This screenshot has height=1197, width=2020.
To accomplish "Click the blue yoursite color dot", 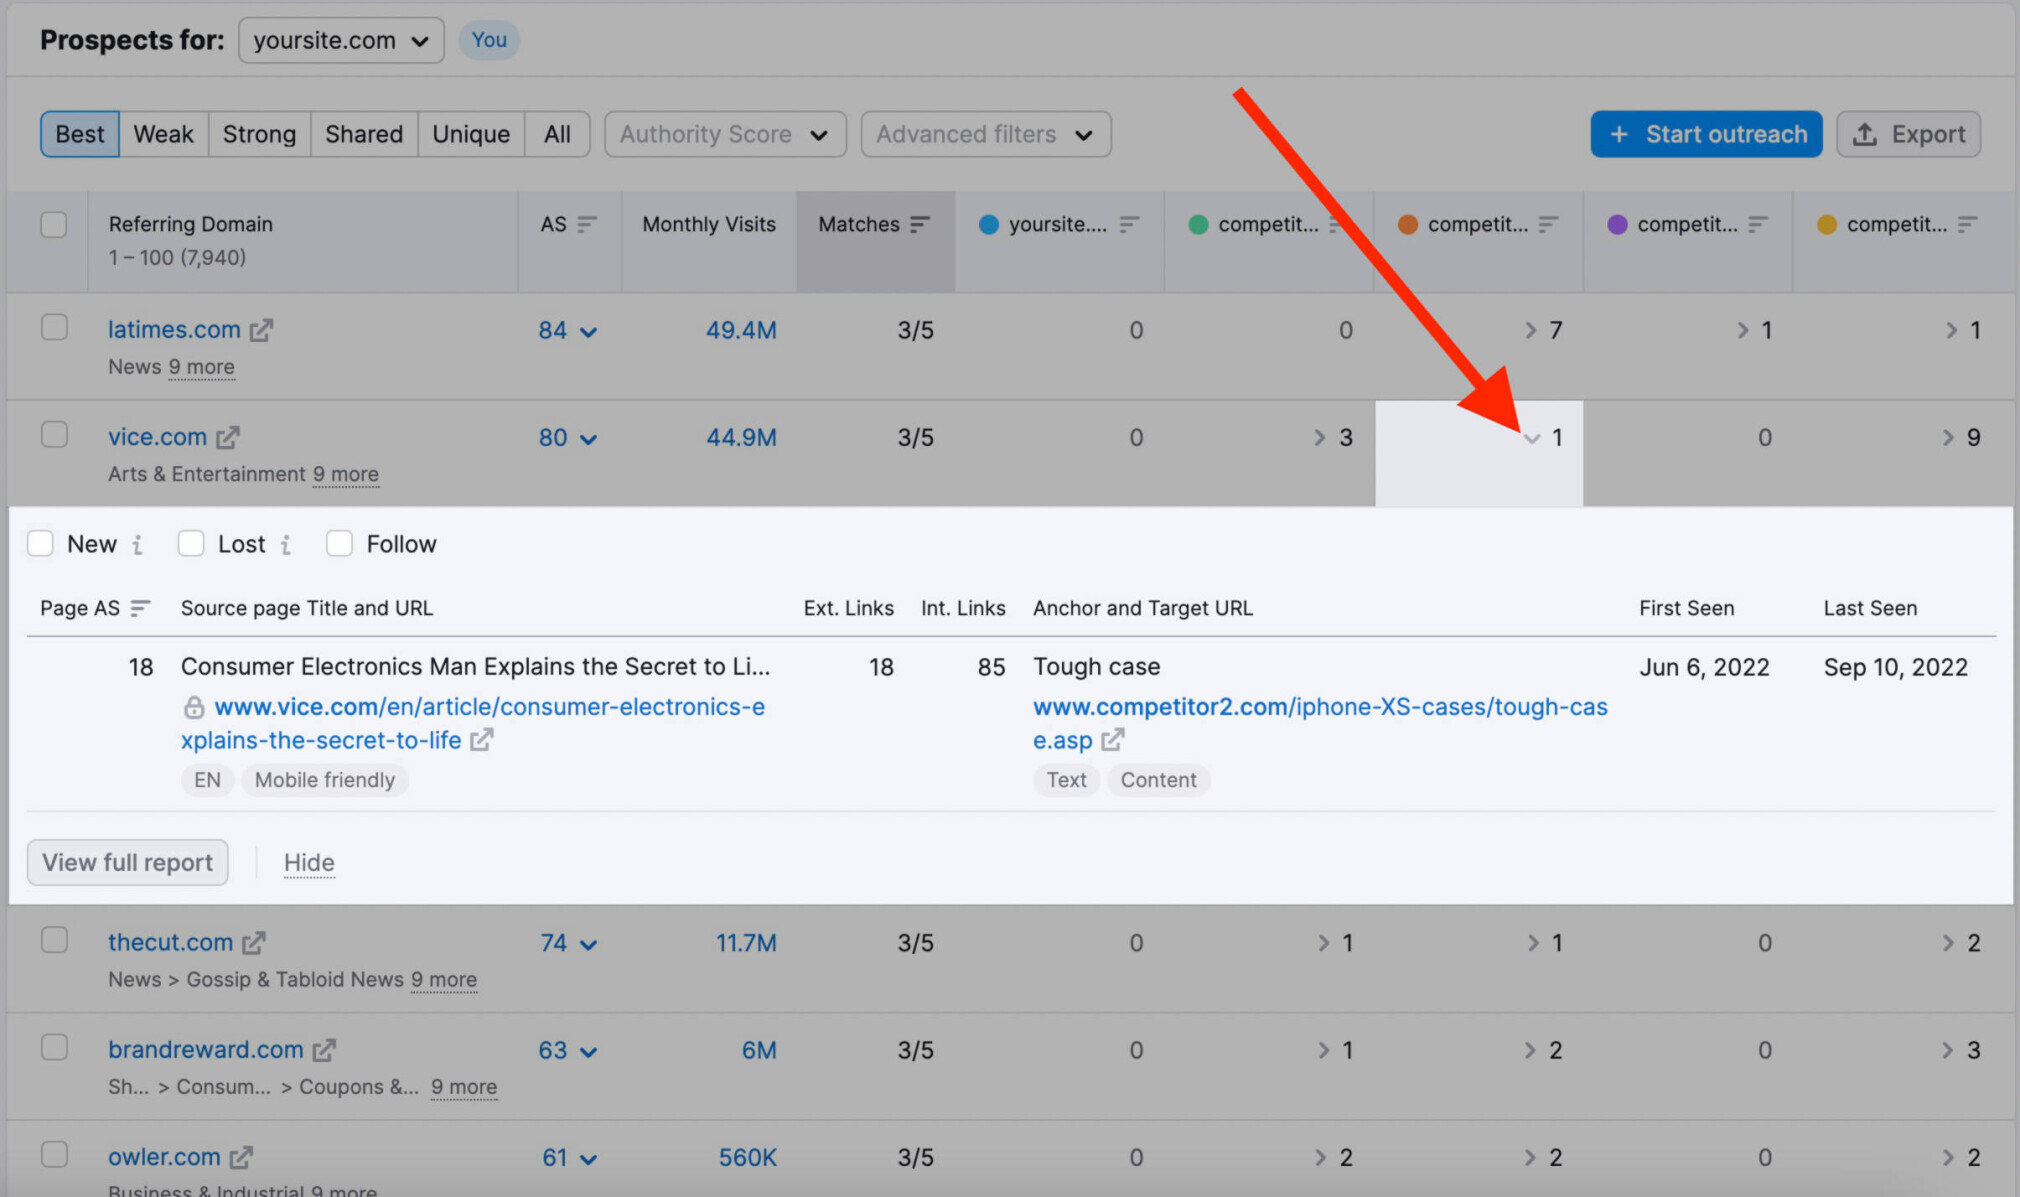I will [x=989, y=224].
